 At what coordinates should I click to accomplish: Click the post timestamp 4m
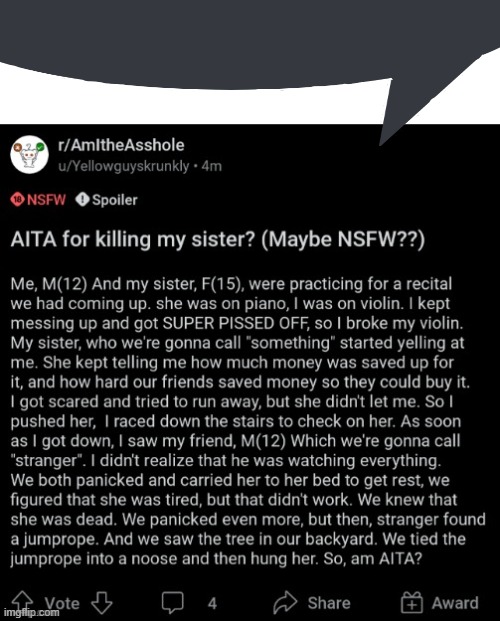coord(211,166)
